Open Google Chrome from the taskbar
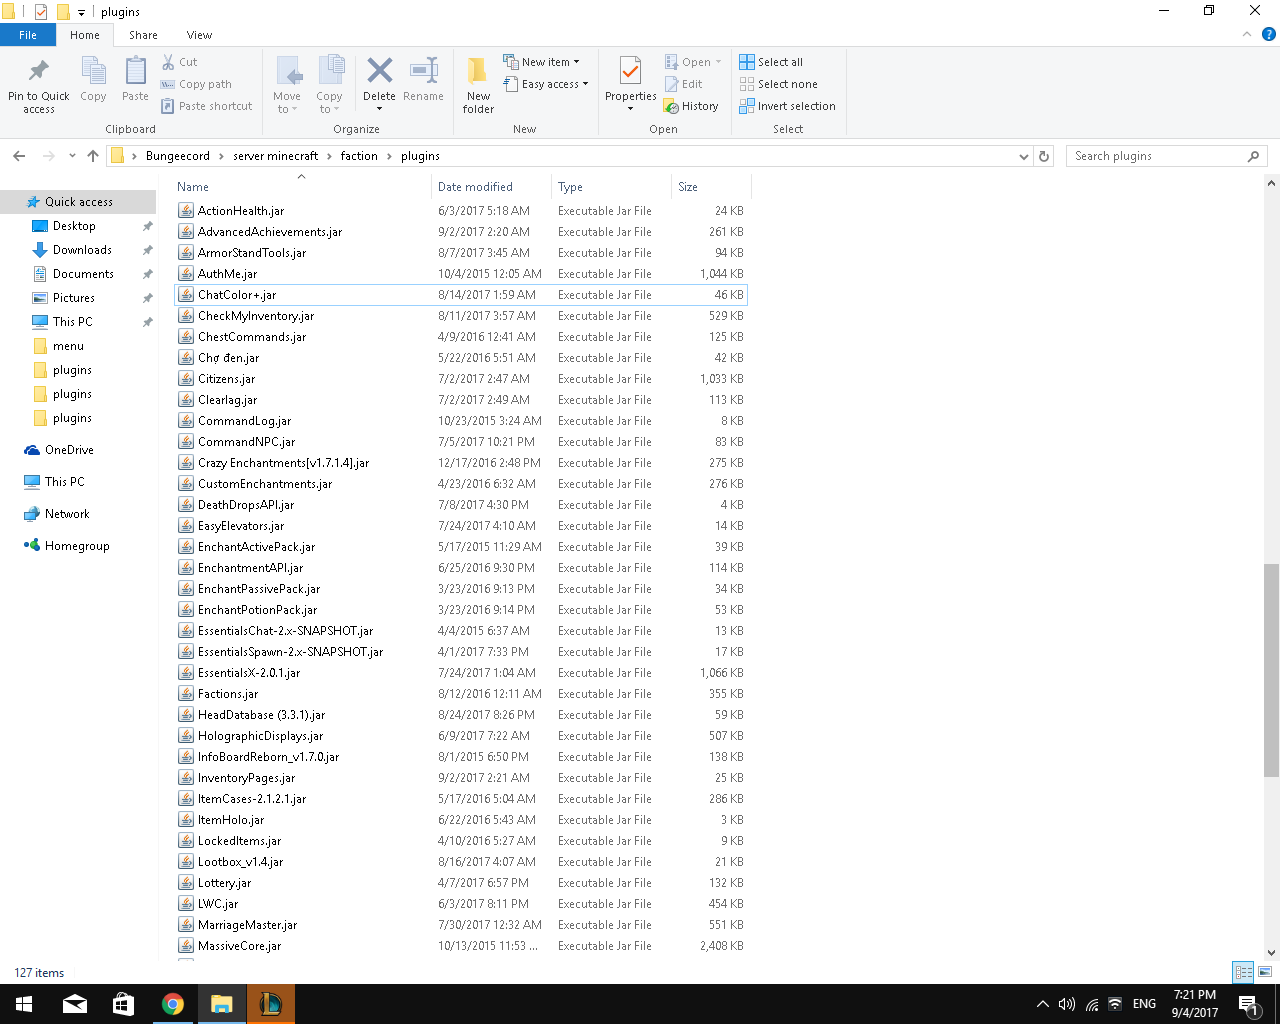This screenshot has width=1280, height=1024. [172, 1003]
